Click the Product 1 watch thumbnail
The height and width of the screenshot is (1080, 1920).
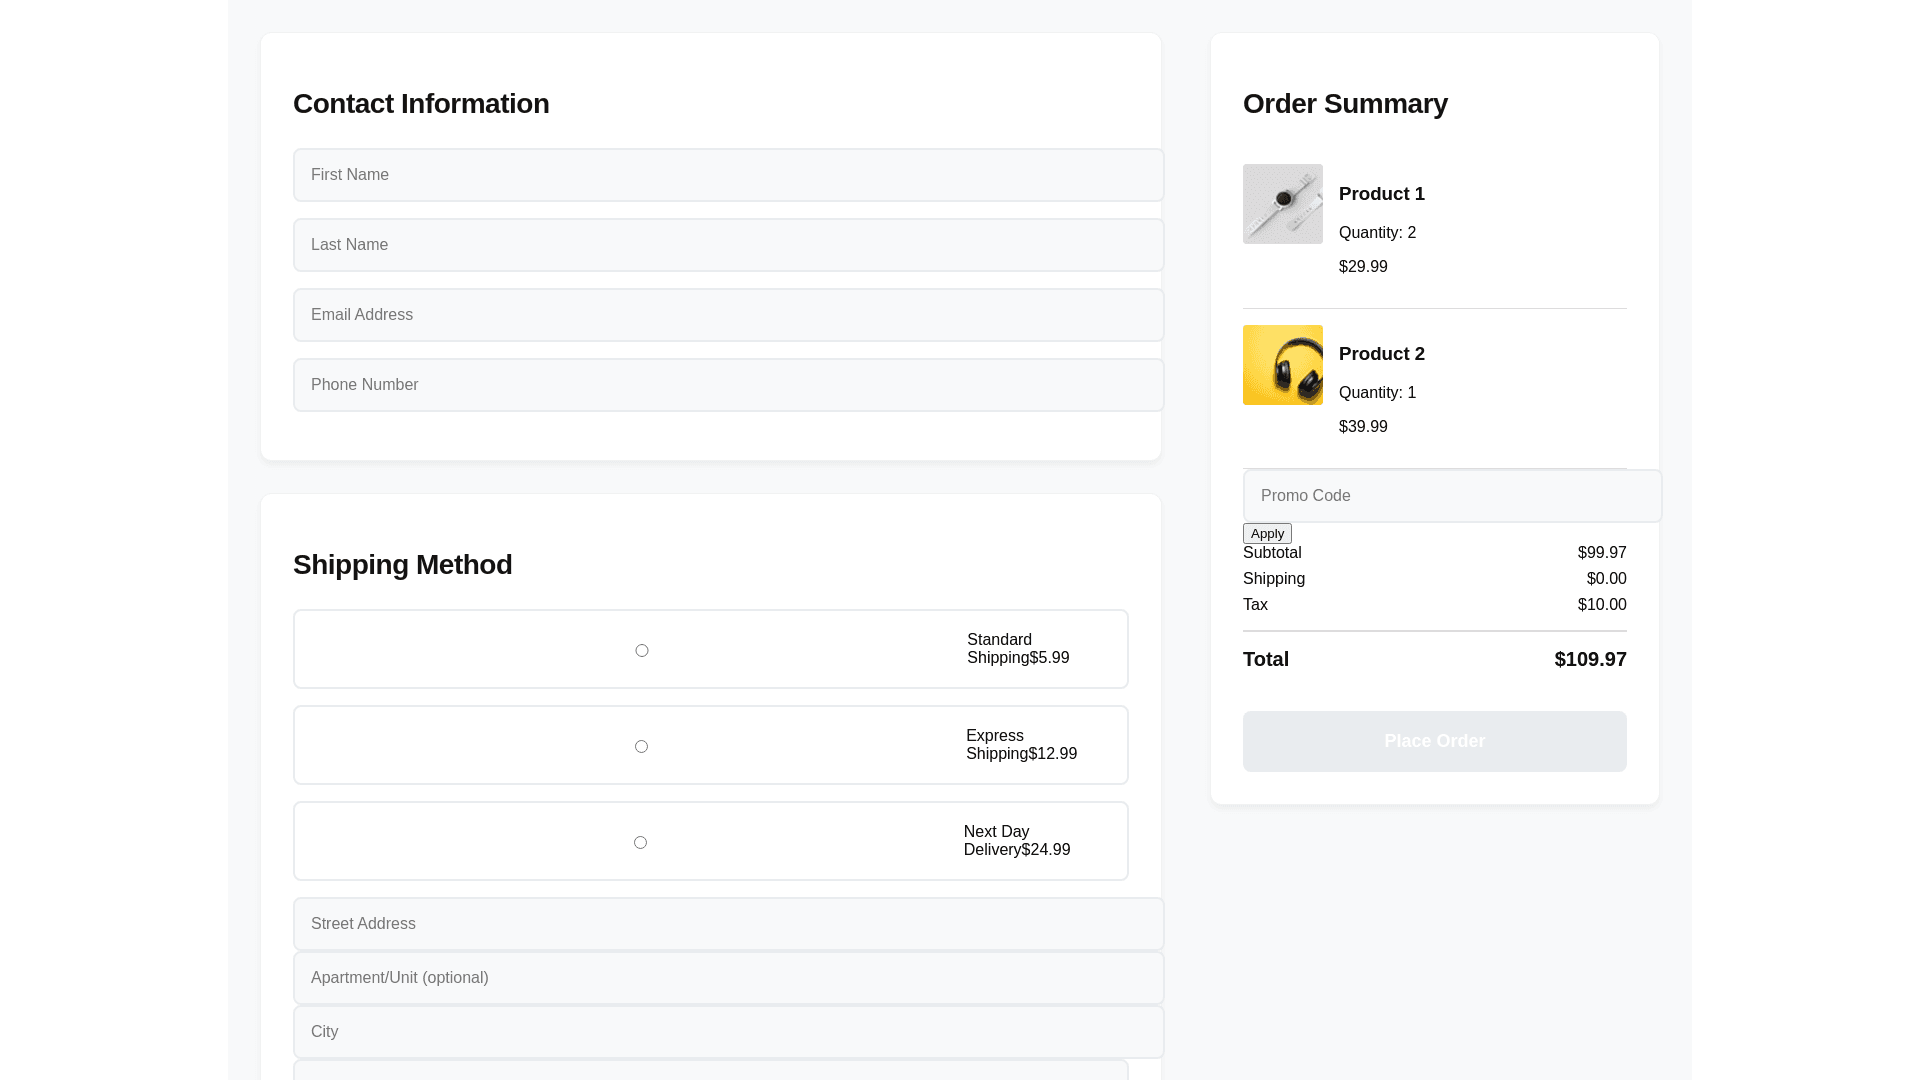coord(1282,204)
